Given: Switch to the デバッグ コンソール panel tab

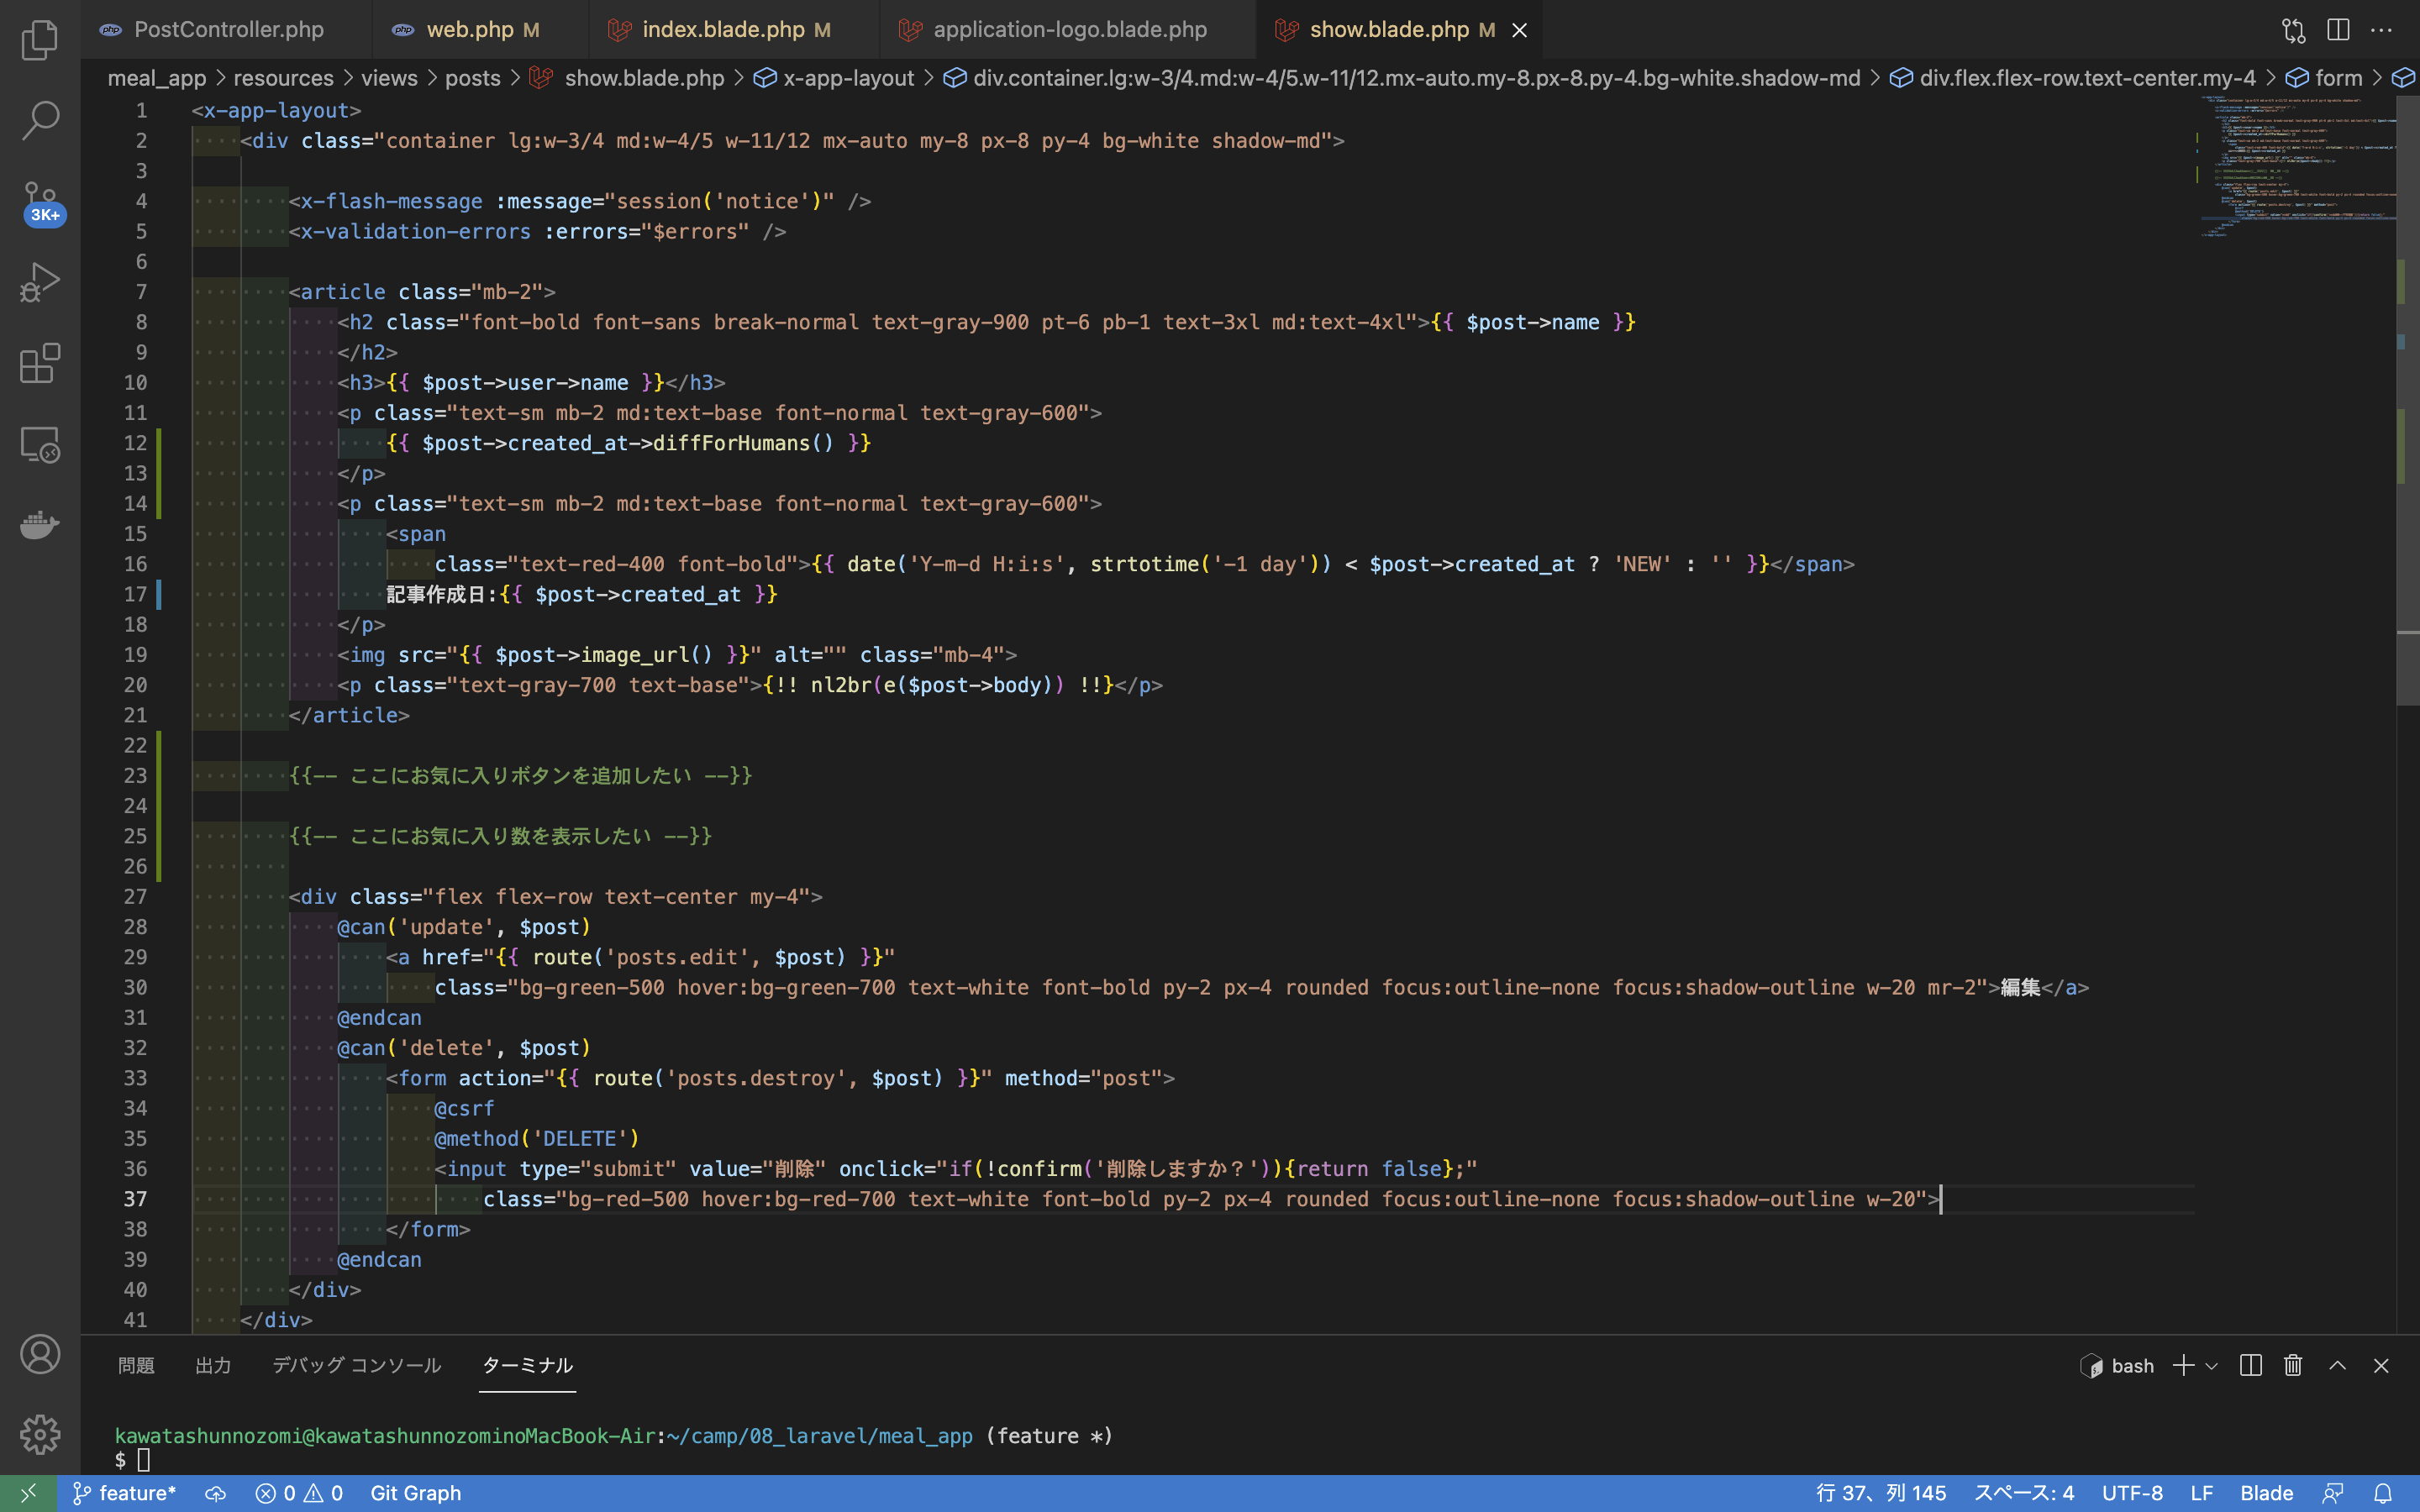Looking at the screenshot, I should [356, 1365].
